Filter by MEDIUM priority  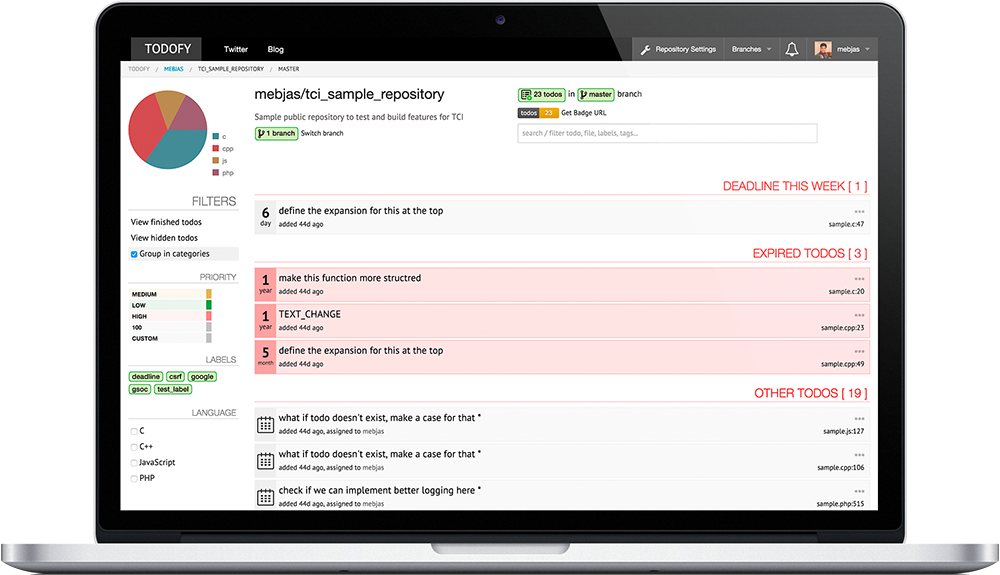tap(170, 294)
